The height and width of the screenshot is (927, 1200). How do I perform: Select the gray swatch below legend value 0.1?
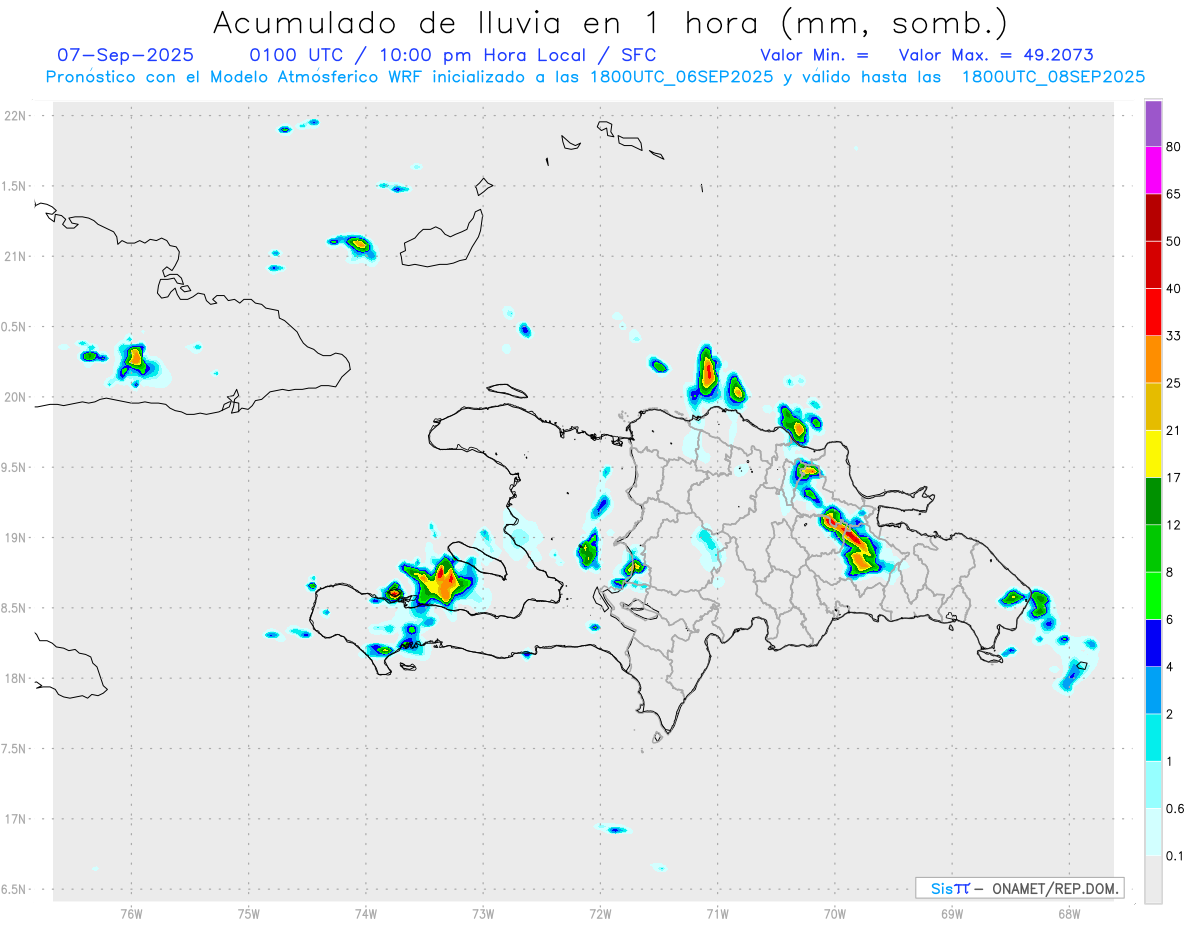[x=1153, y=879]
